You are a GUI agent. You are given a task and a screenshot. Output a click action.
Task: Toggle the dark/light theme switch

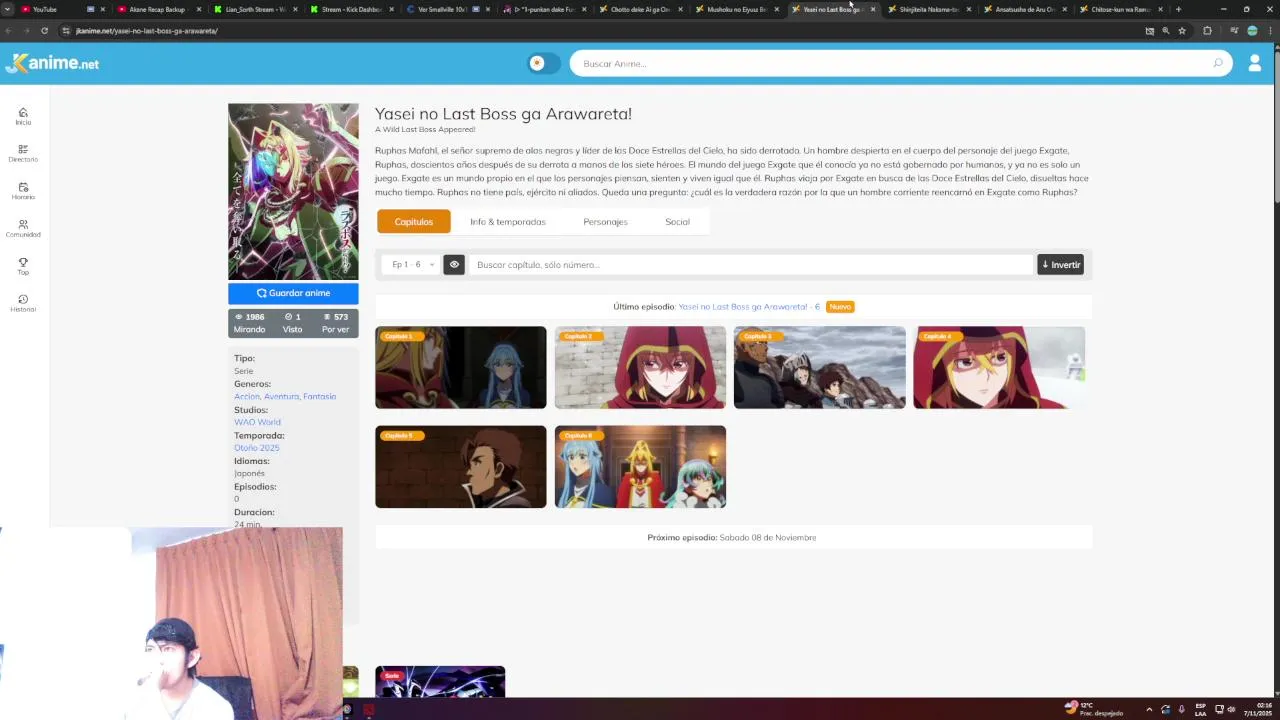544,63
